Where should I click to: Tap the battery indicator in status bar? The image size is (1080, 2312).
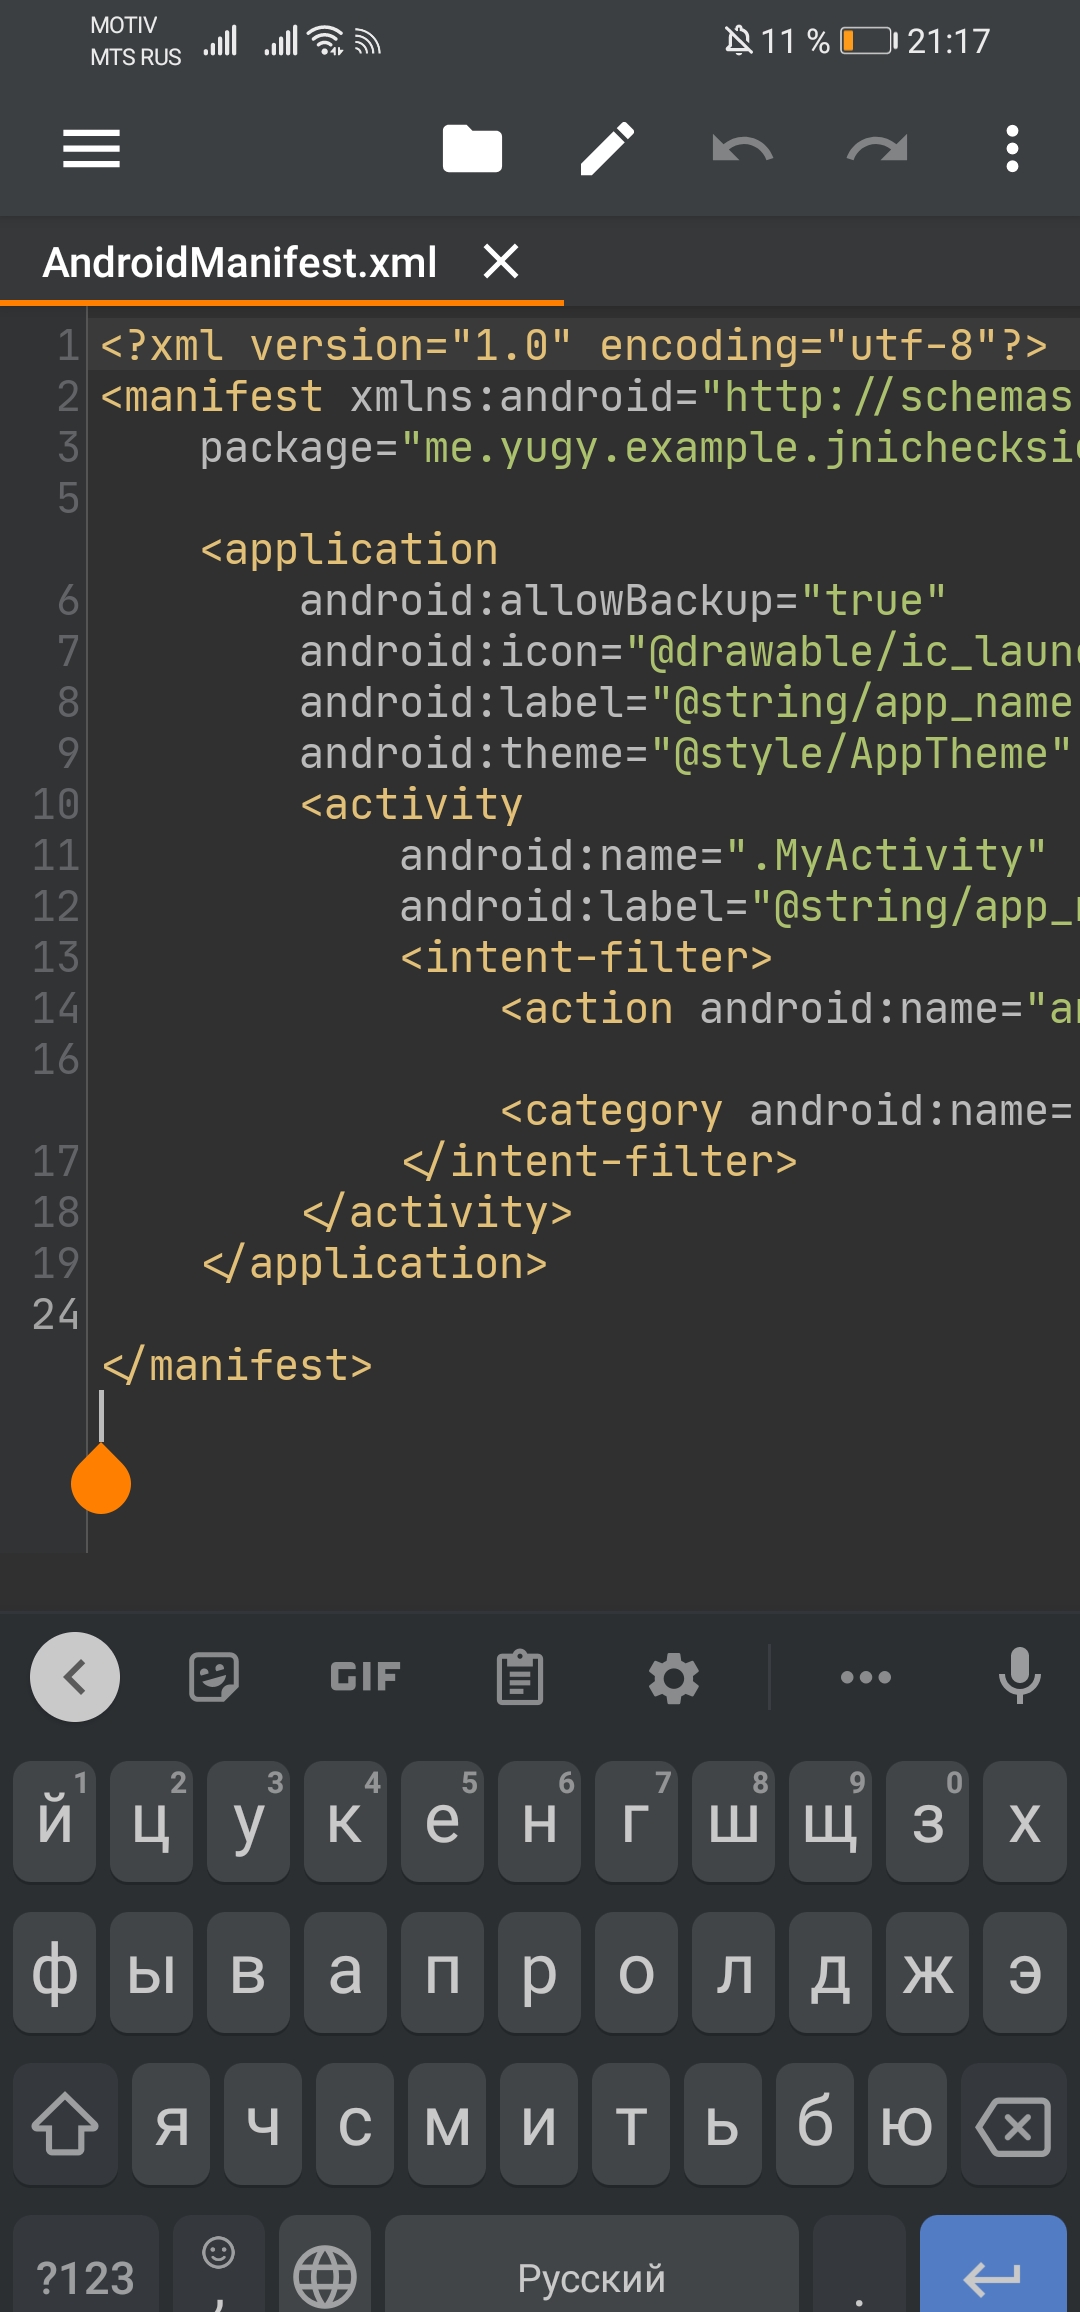(868, 41)
